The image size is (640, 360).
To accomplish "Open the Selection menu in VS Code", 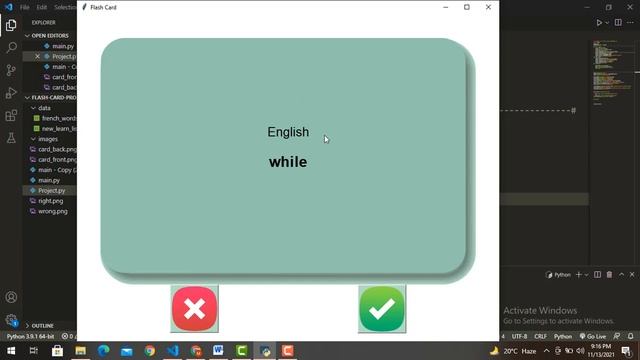I will pyautogui.click(x=65, y=7).
